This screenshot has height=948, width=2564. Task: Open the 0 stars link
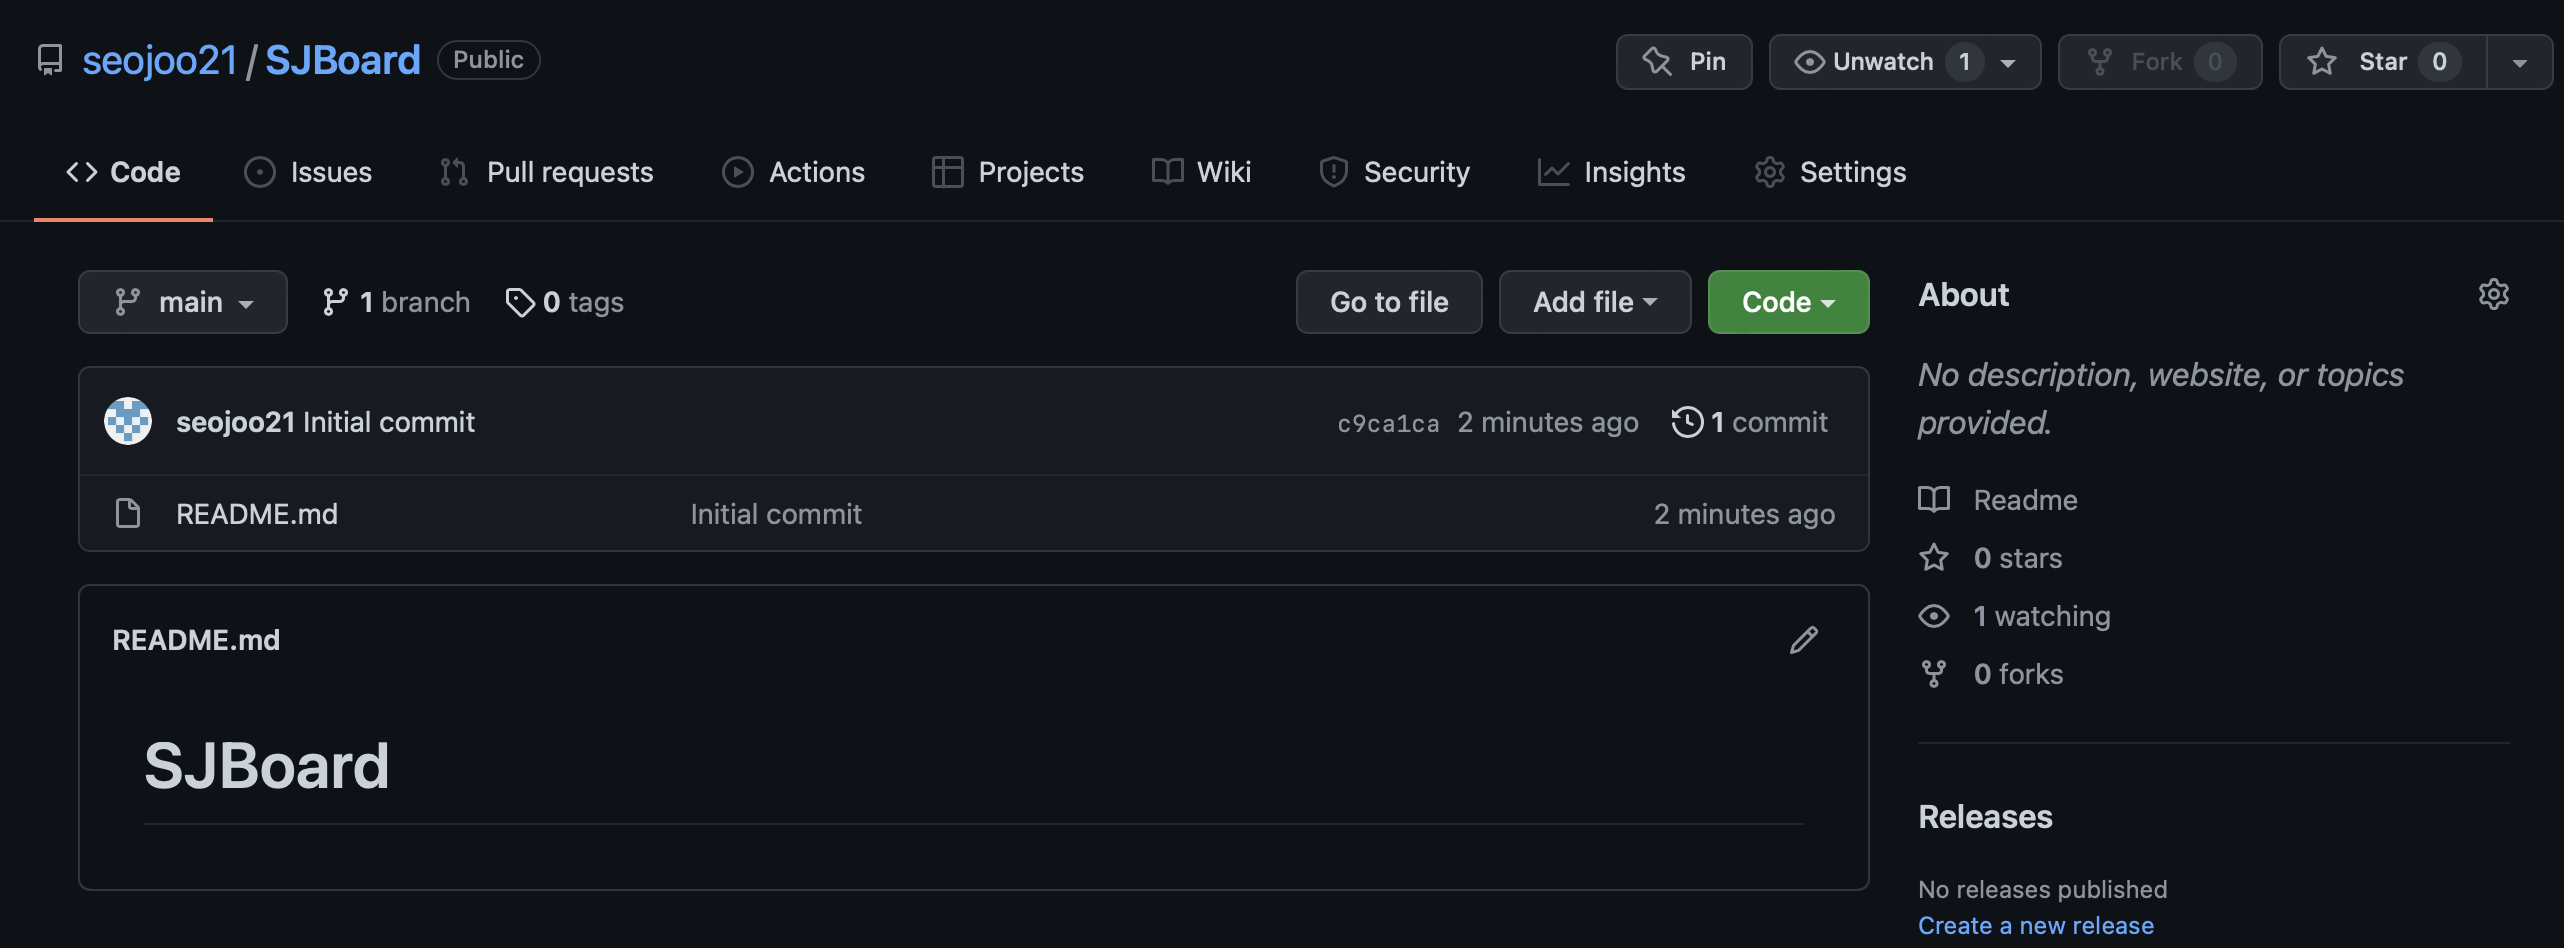point(2018,558)
